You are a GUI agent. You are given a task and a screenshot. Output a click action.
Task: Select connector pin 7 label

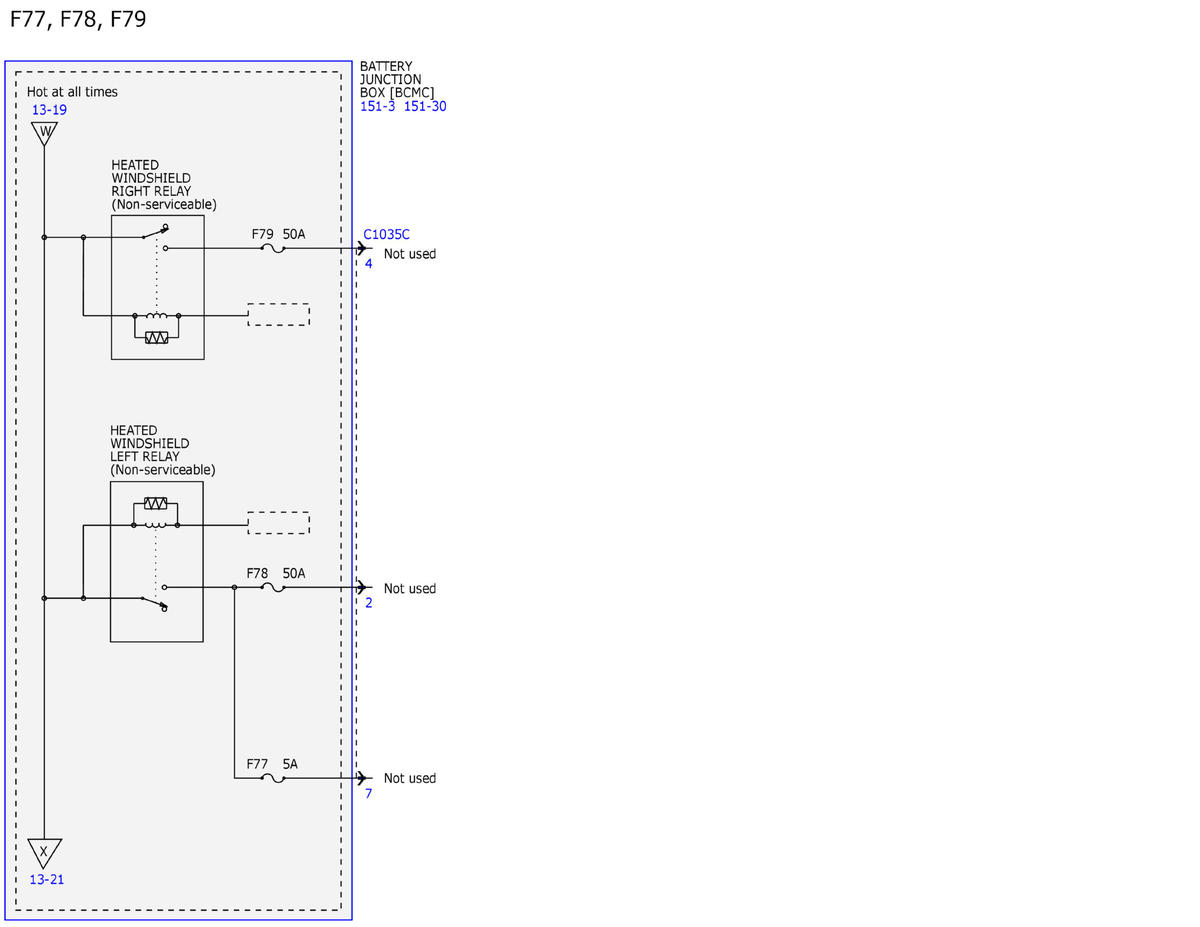368,793
